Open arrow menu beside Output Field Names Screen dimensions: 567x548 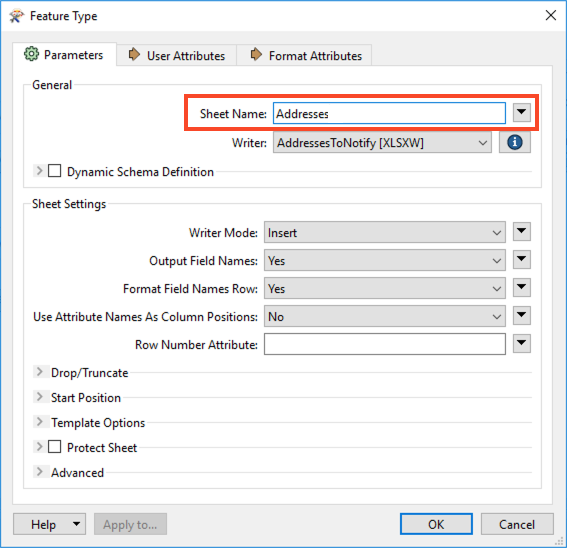coord(521,259)
